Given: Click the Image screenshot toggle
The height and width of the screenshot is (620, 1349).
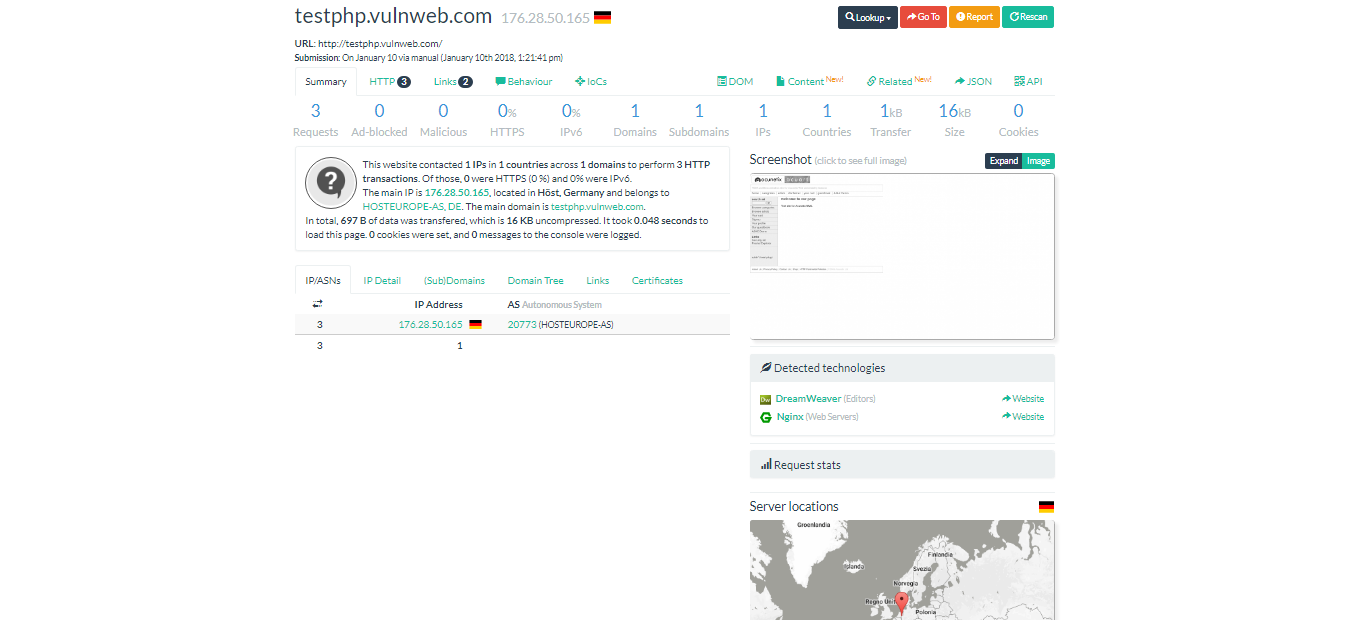Looking at the screenshot, I should (x=1038, y=161).
